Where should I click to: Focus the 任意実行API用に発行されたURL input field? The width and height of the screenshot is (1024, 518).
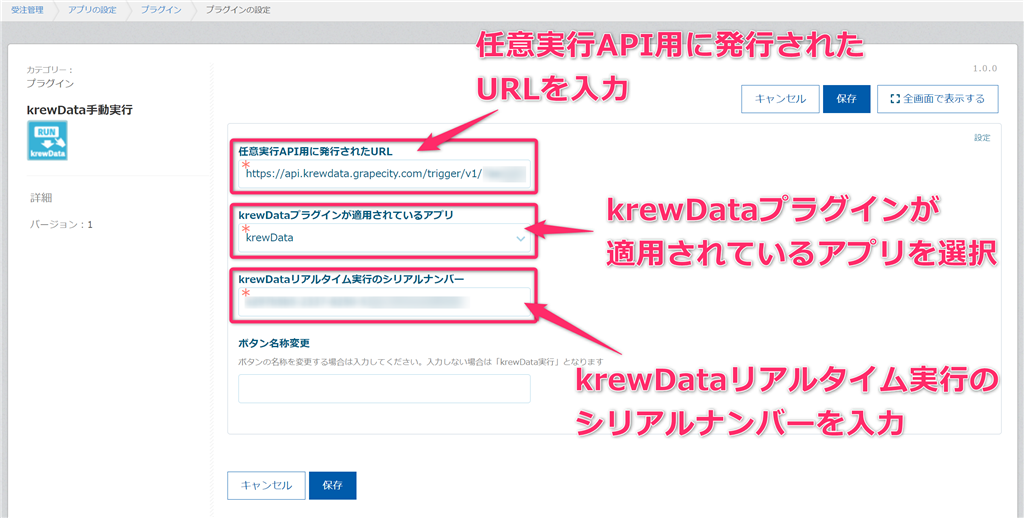coord(384,174)
